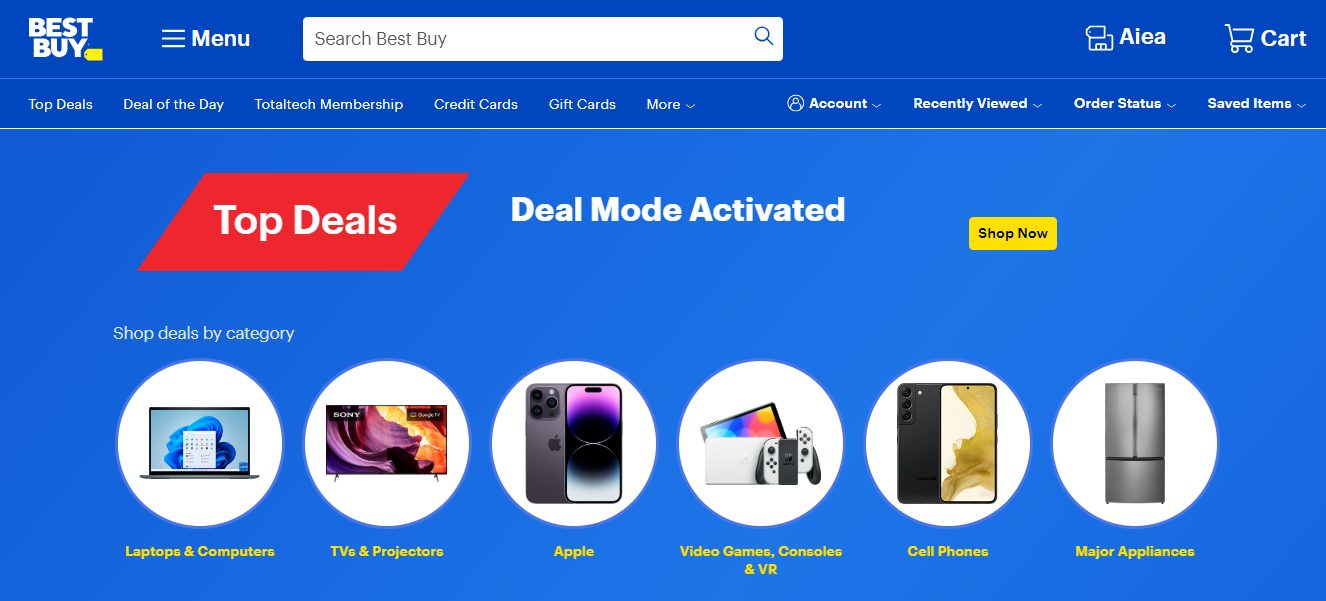Open the Aiea store location icon
The image size is (1326, 601).
point(1099,38)
